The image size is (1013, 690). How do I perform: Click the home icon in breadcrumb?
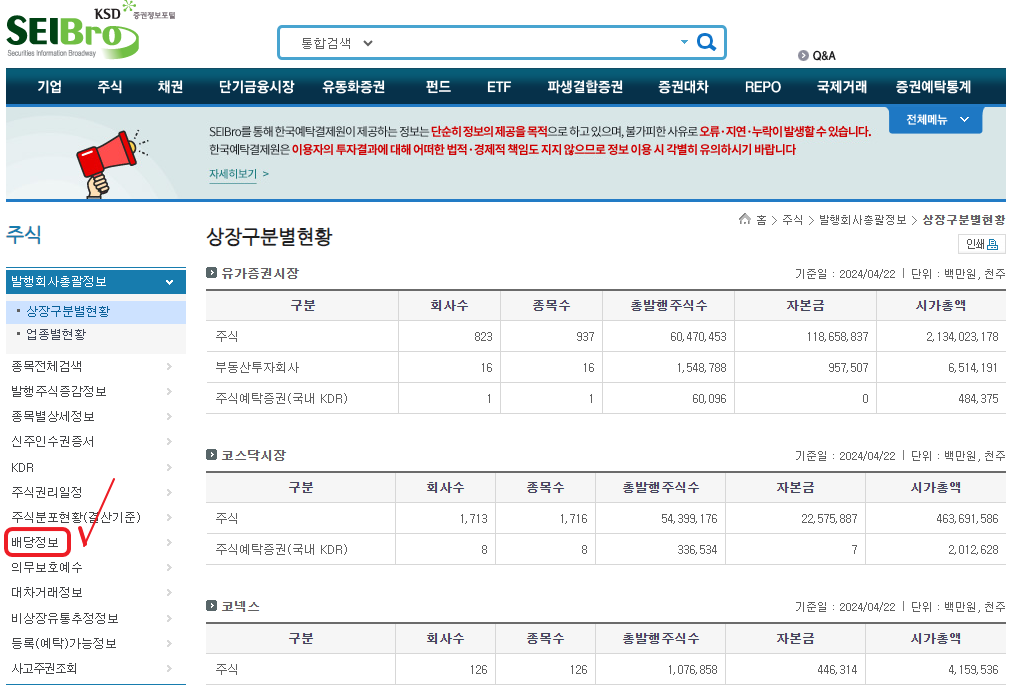(744, 220)
